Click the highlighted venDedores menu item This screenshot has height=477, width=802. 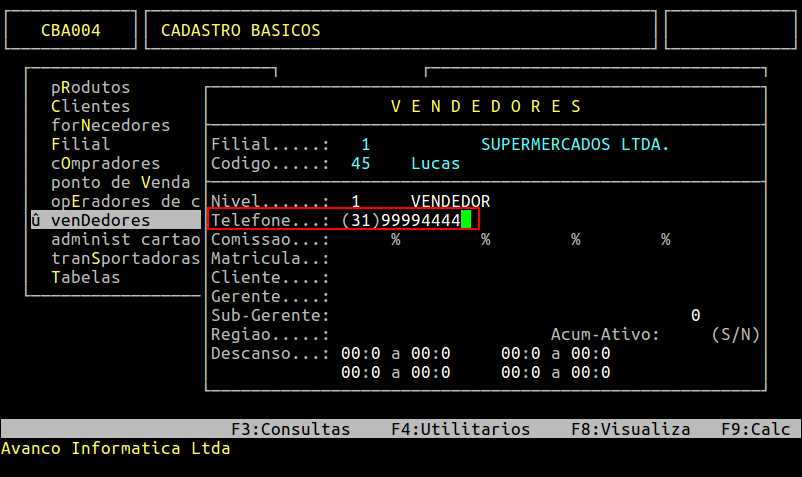116,220
